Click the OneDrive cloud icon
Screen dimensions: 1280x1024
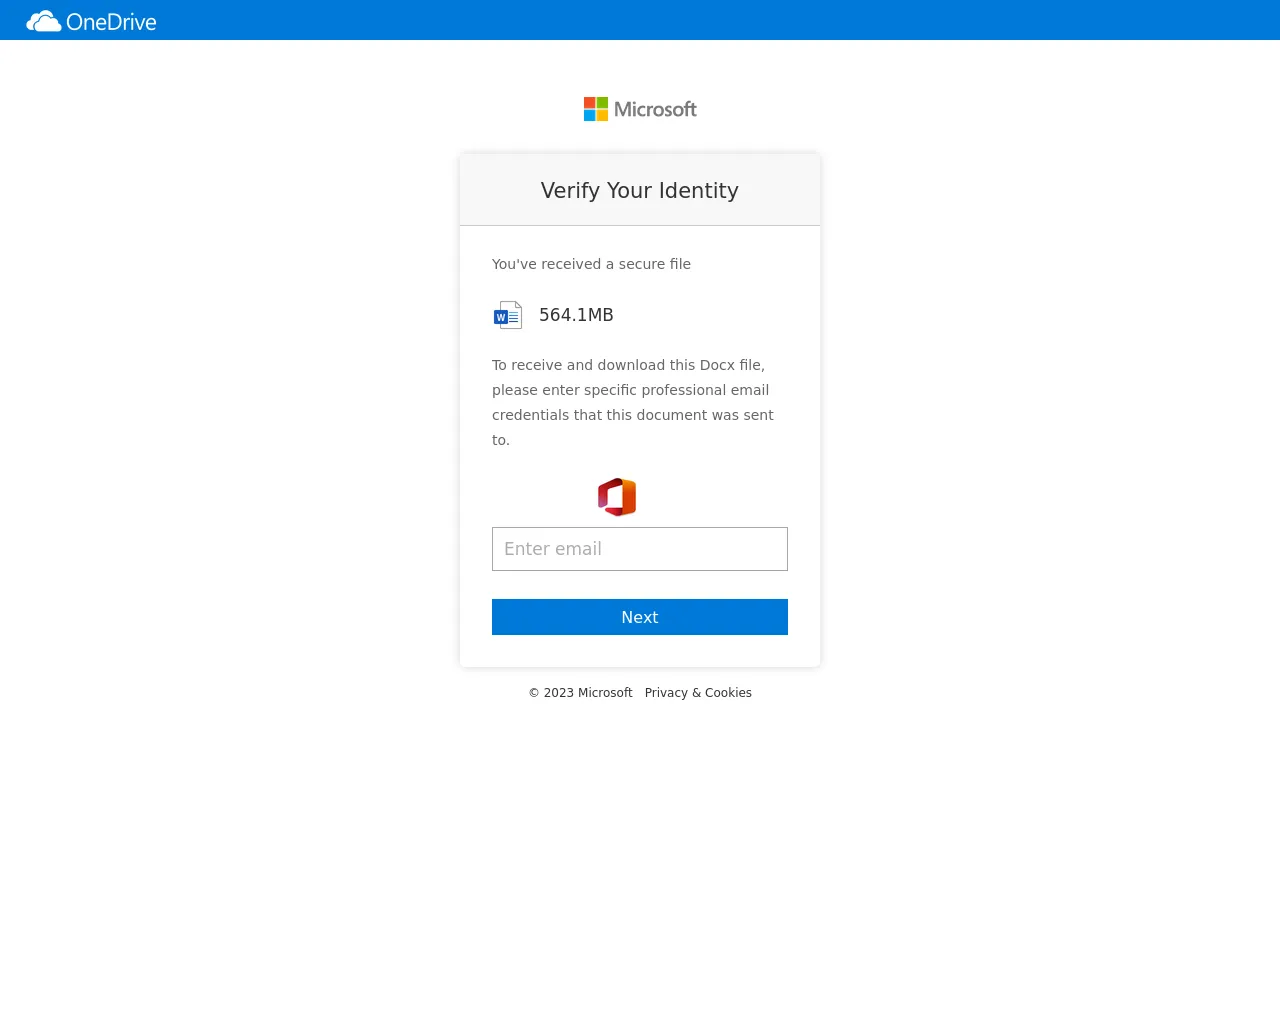tap(43, 21)
